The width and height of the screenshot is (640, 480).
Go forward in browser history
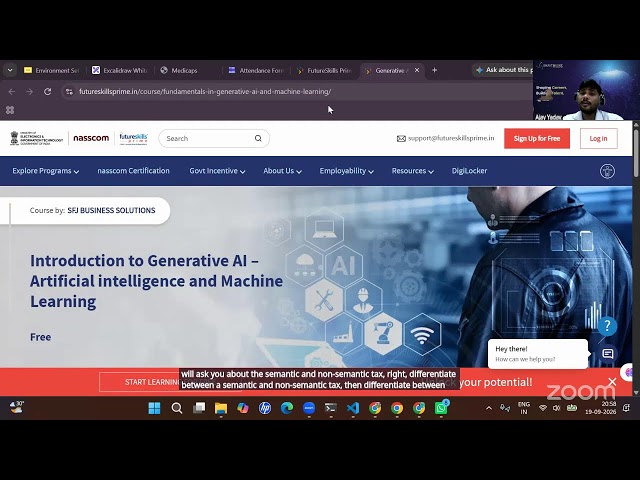tap(29, 91)
